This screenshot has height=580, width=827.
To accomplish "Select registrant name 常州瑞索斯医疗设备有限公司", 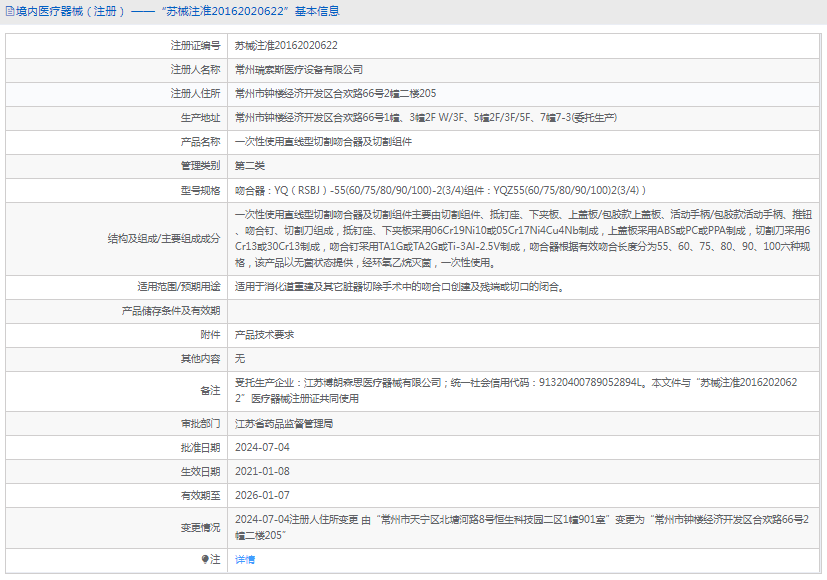I will (299, 70).
